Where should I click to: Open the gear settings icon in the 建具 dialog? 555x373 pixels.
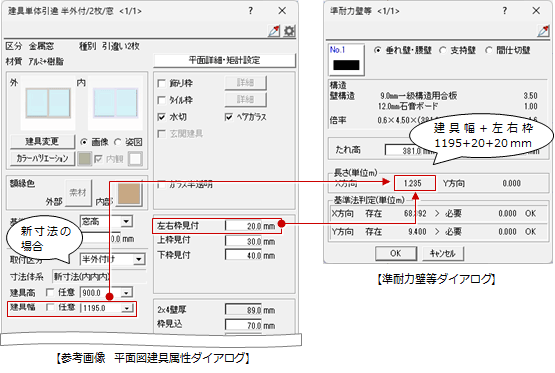[x=290, y=31]
